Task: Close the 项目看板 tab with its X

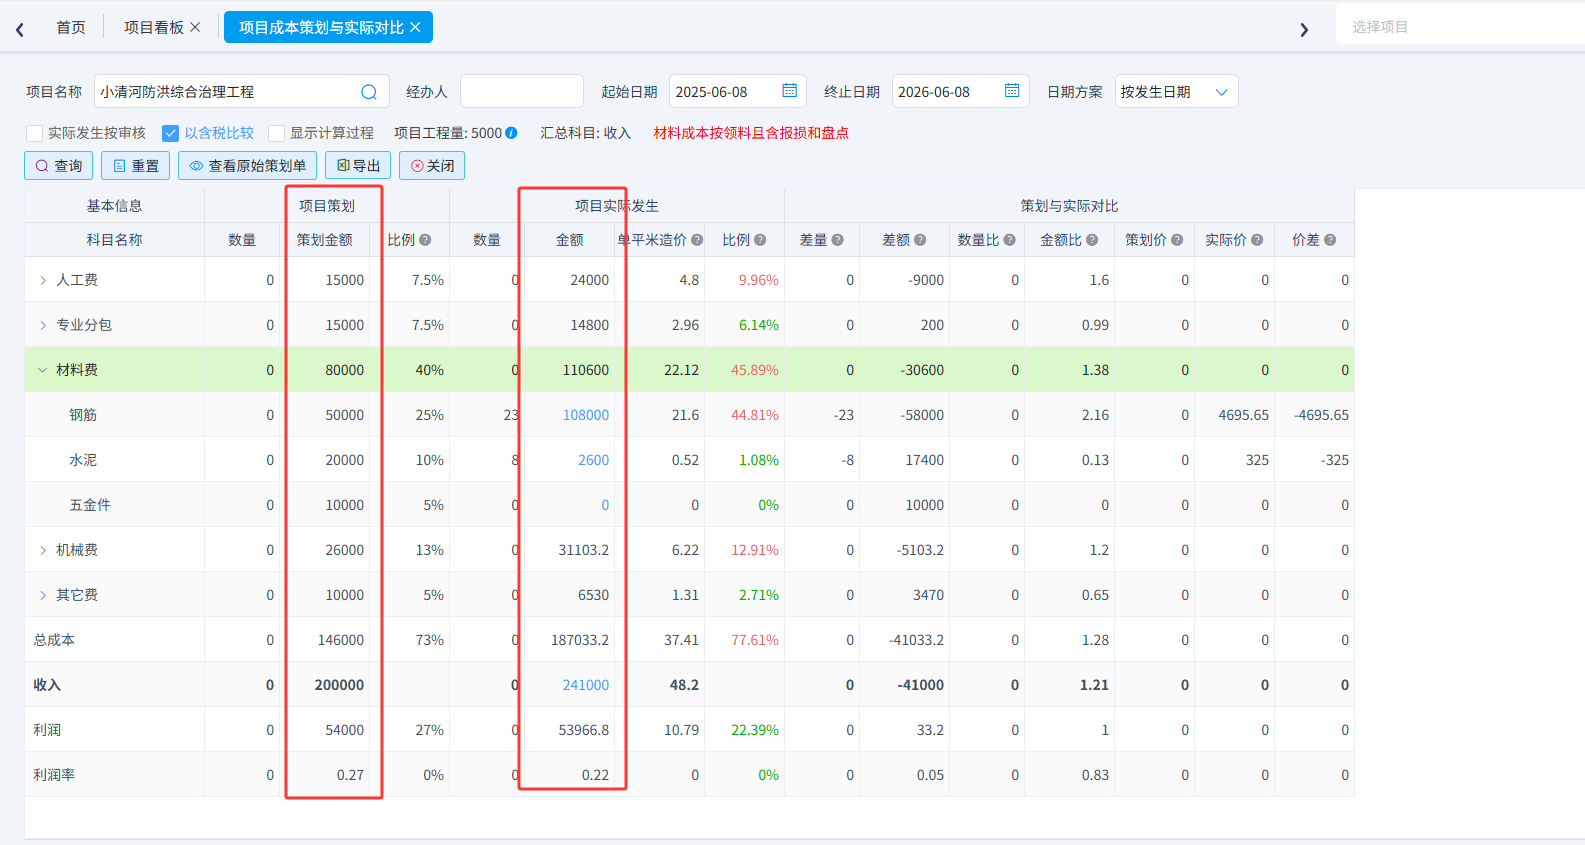Action: pyautogui.click(x=195, y=27)
